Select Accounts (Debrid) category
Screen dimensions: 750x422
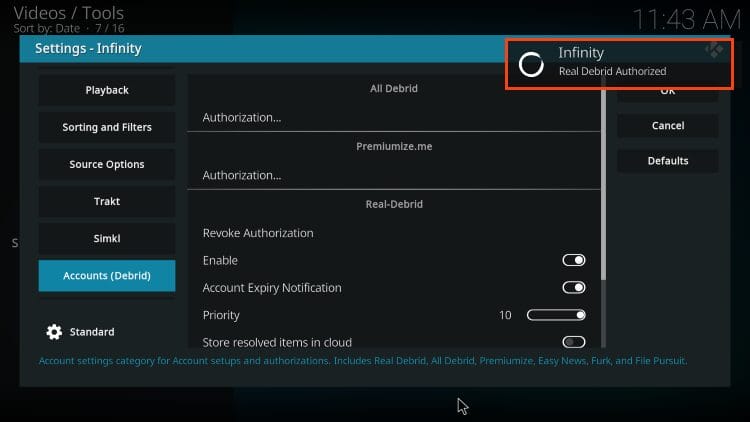[x=107, y=276]
